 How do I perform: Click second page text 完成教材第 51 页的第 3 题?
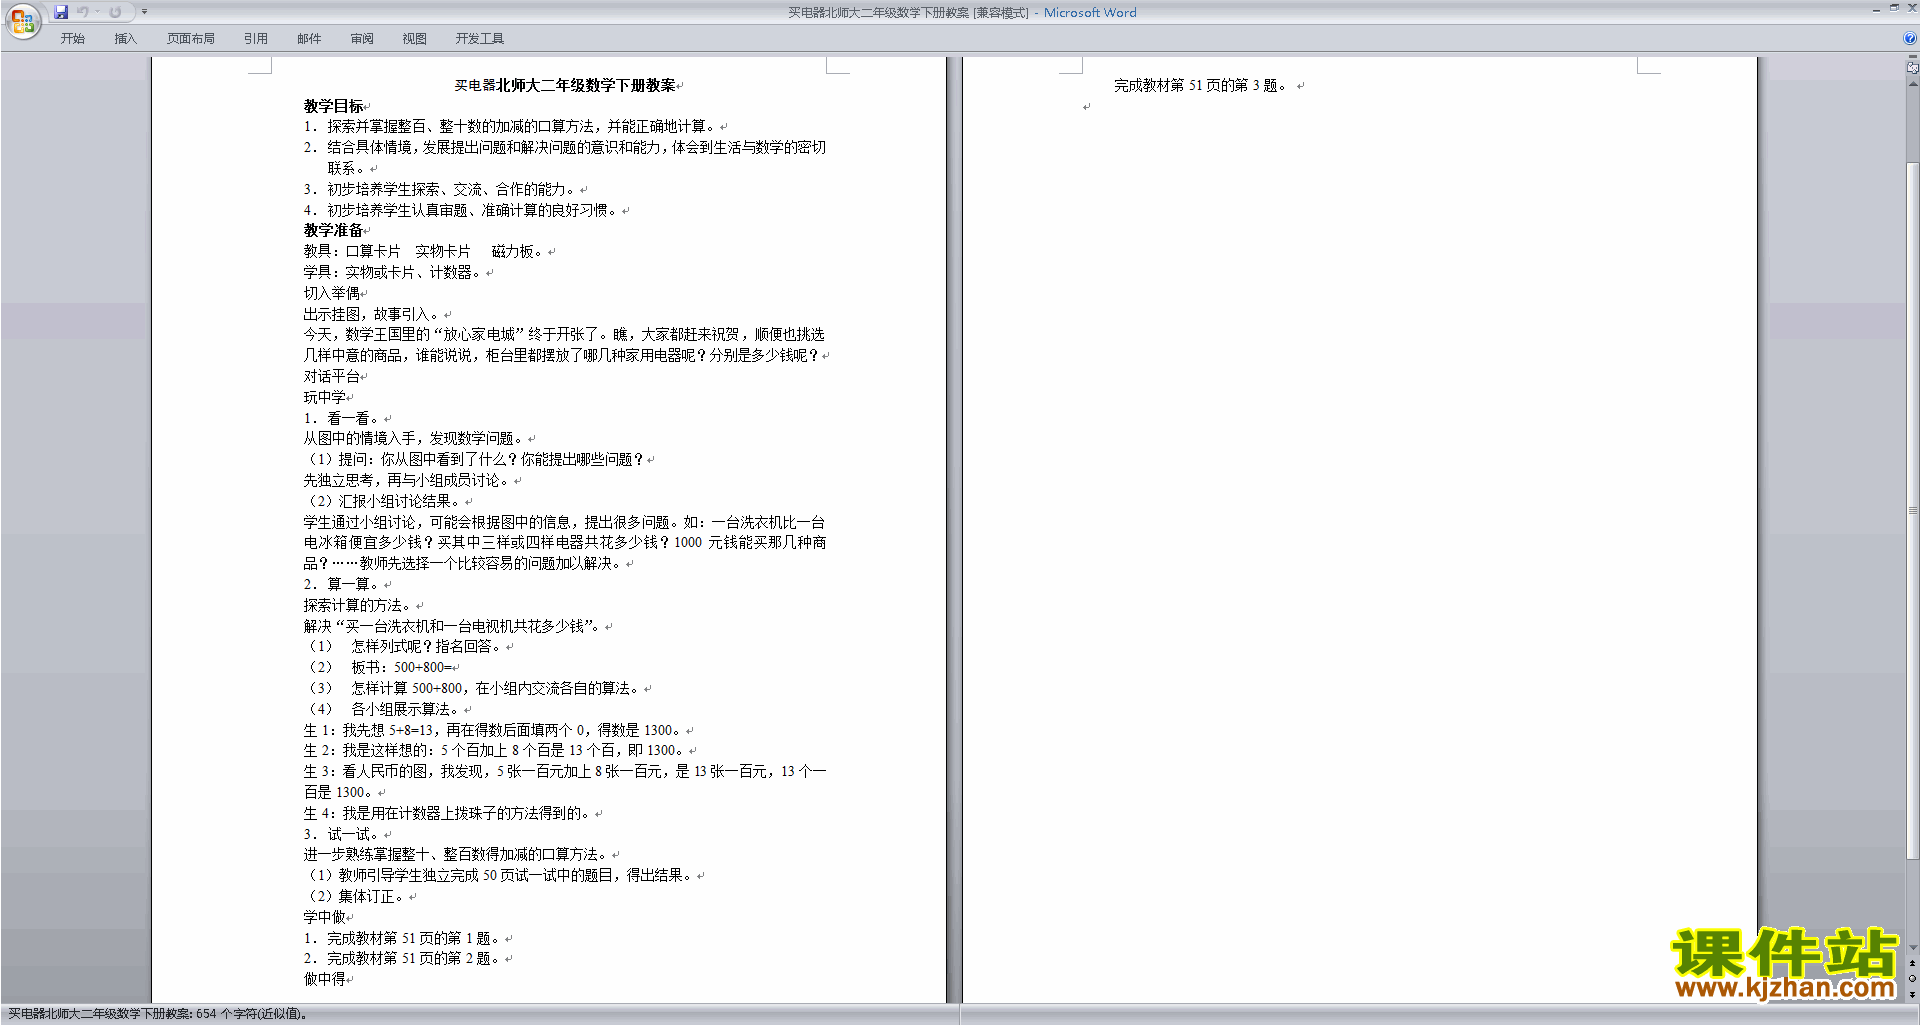coord(1202,86)
